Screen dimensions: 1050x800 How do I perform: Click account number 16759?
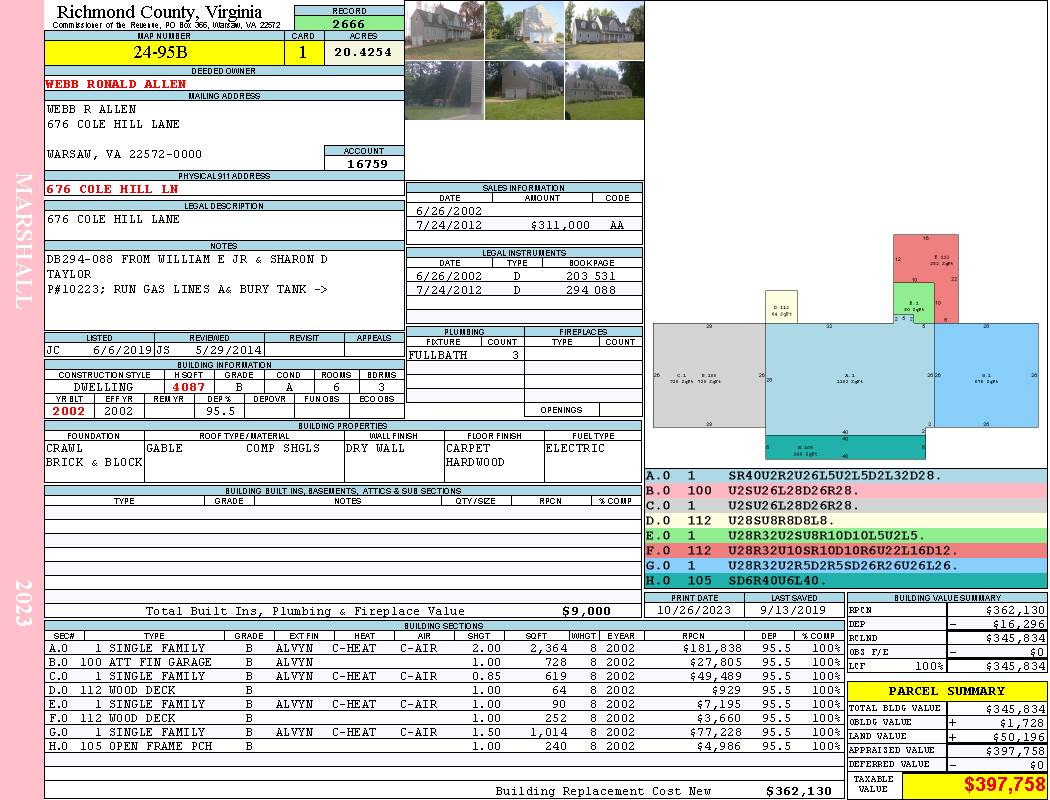pyautogui.click(x=366, y=163)
